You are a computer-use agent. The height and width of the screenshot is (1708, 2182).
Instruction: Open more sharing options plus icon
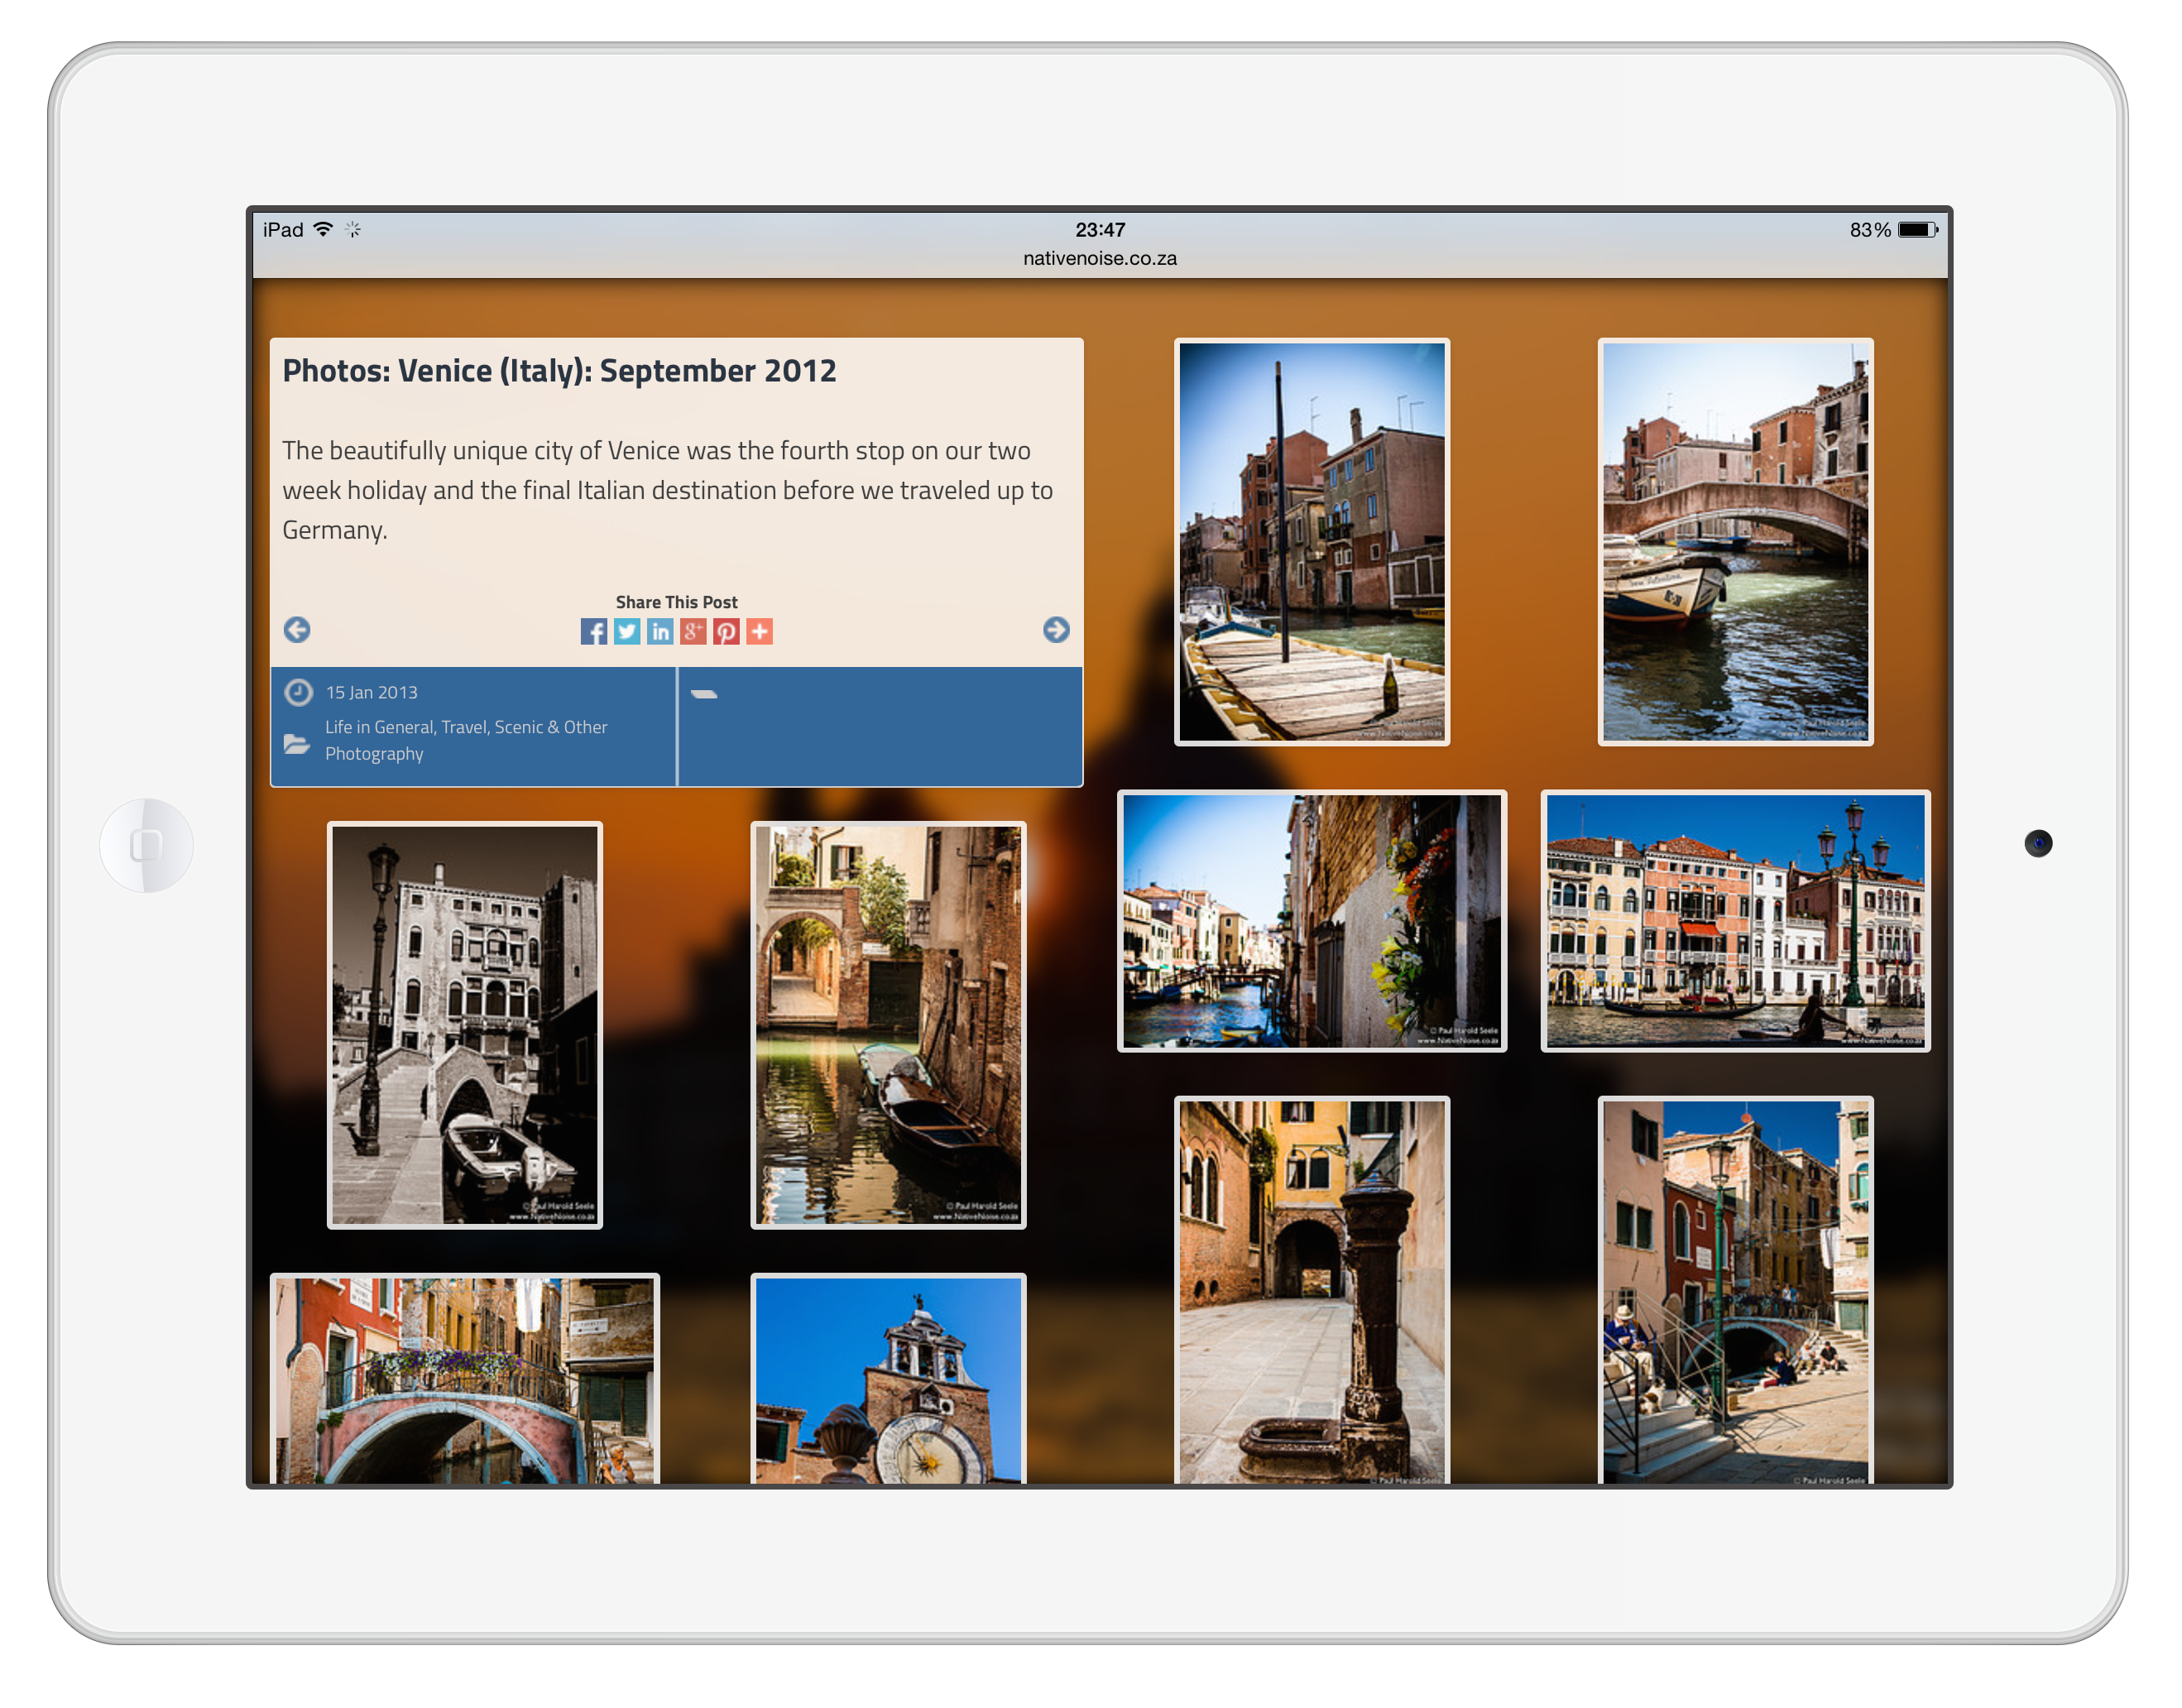click(x=759, y=631)
